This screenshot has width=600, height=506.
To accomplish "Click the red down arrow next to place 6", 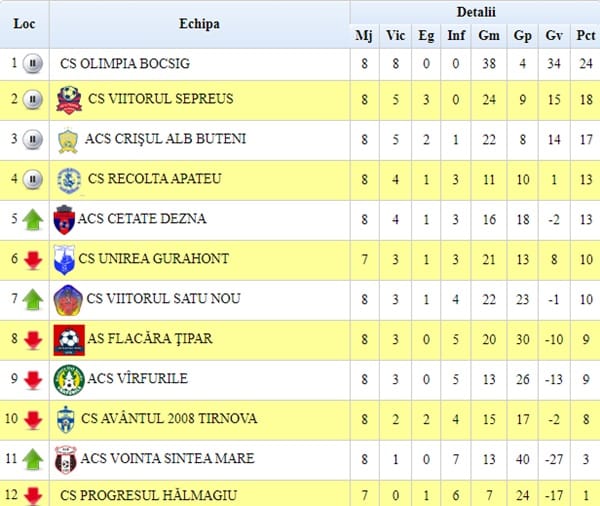I will [x=33, y=261].
